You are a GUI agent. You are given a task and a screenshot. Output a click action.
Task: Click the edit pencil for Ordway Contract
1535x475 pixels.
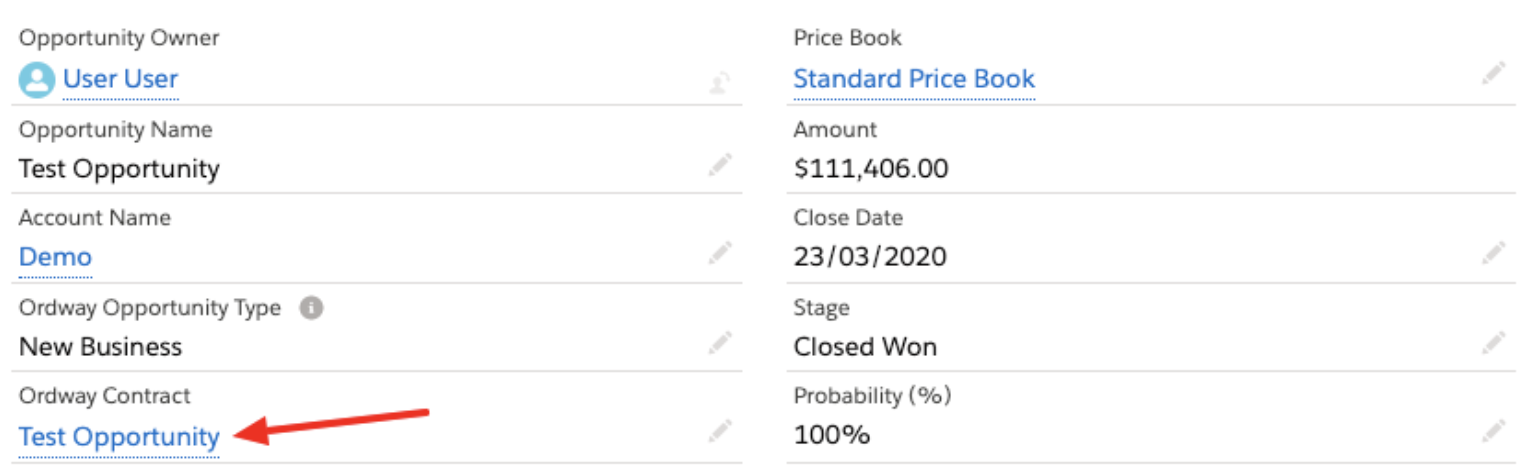(x=720, y=431)
